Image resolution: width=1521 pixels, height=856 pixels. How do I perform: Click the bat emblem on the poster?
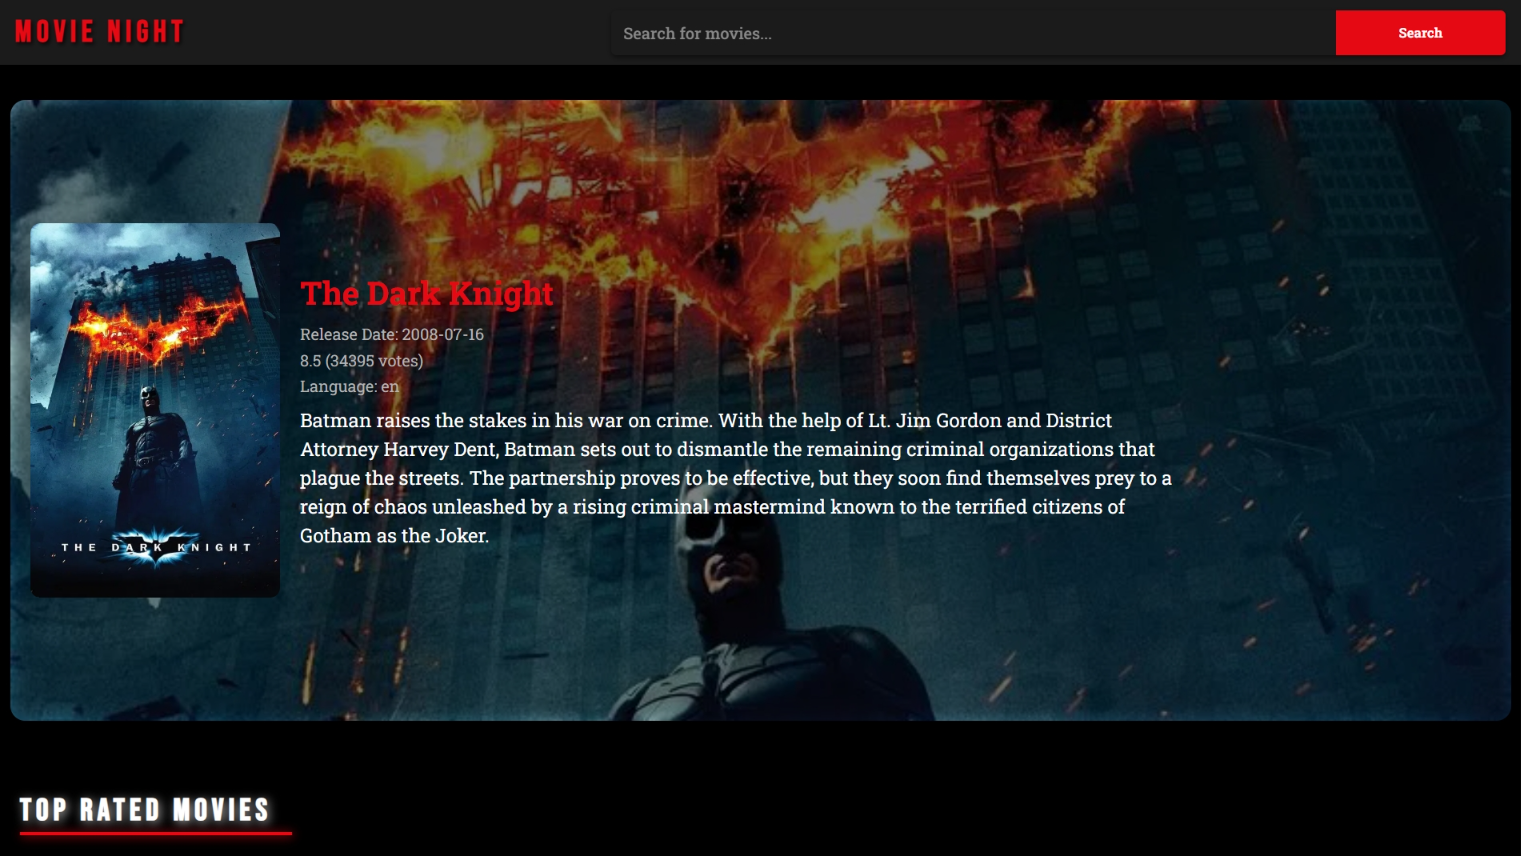(155, 545)
